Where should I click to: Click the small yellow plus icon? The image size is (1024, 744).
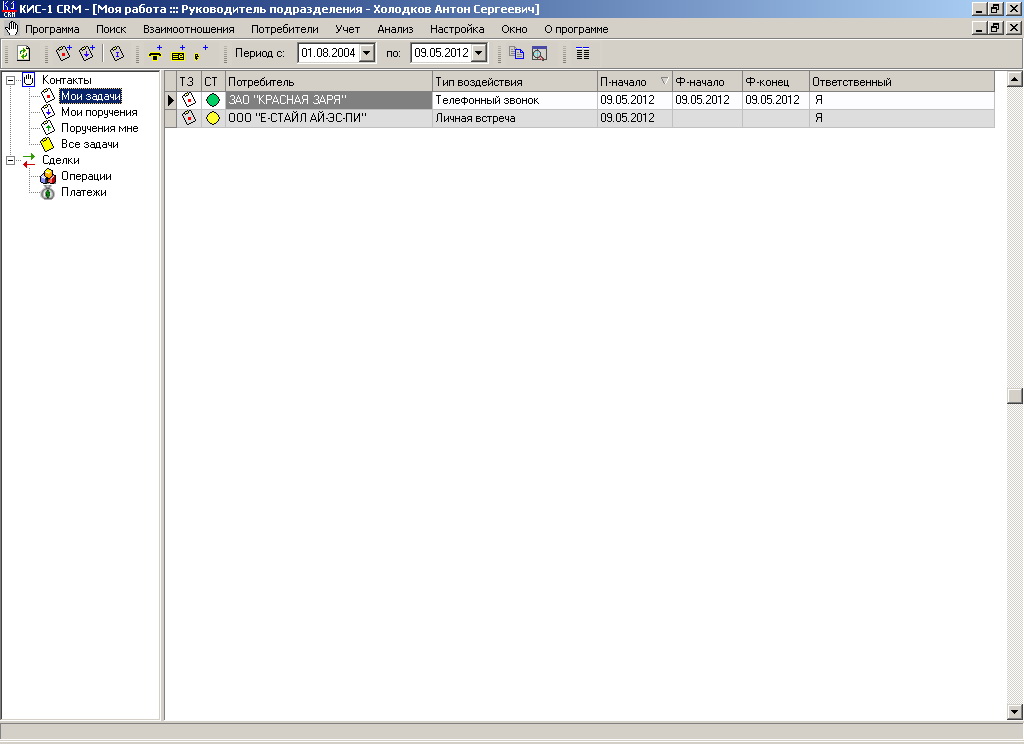(200, 54)
